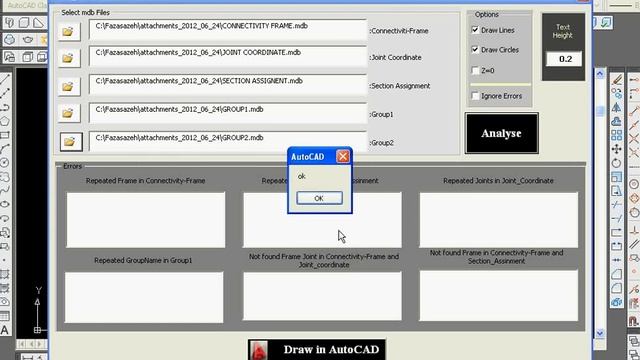Image resolution: width=640 pixels, height=360 pixels.
Task: Browse for the Group1 mdb file
Action: pyautogui.click(x=69, y=113)
